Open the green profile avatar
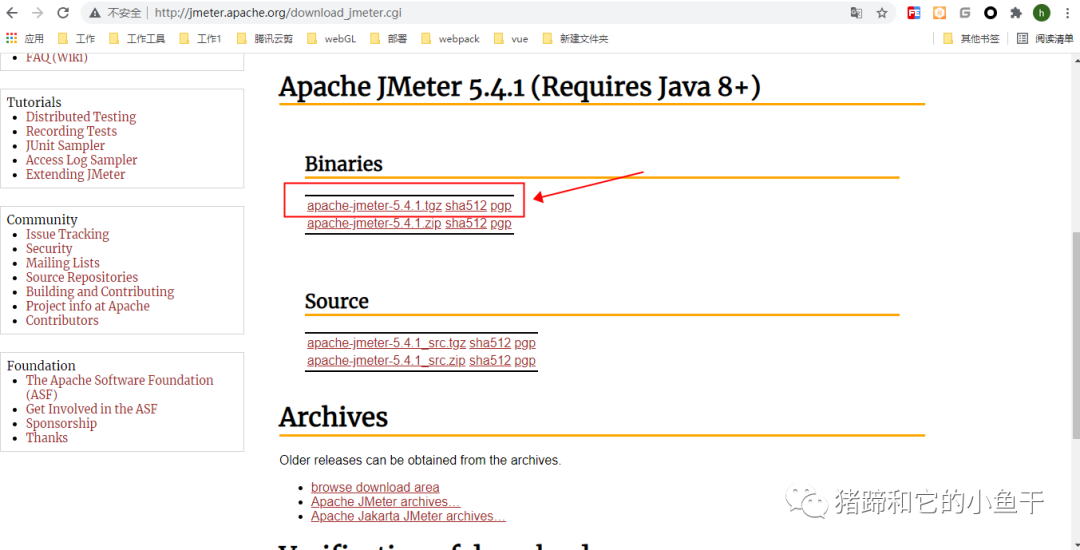Image resolution: width=1080 pixels, height=550 pixels. point(1041,13)
